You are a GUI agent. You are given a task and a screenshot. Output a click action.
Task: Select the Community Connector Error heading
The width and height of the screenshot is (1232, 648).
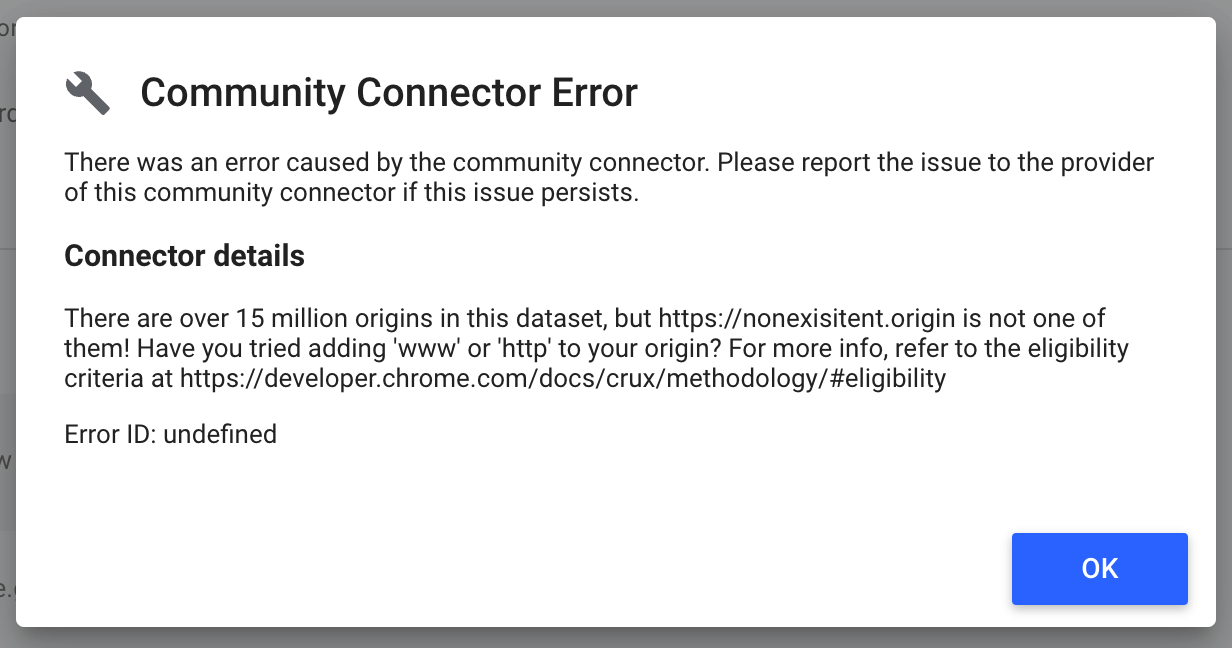(388, 92)
